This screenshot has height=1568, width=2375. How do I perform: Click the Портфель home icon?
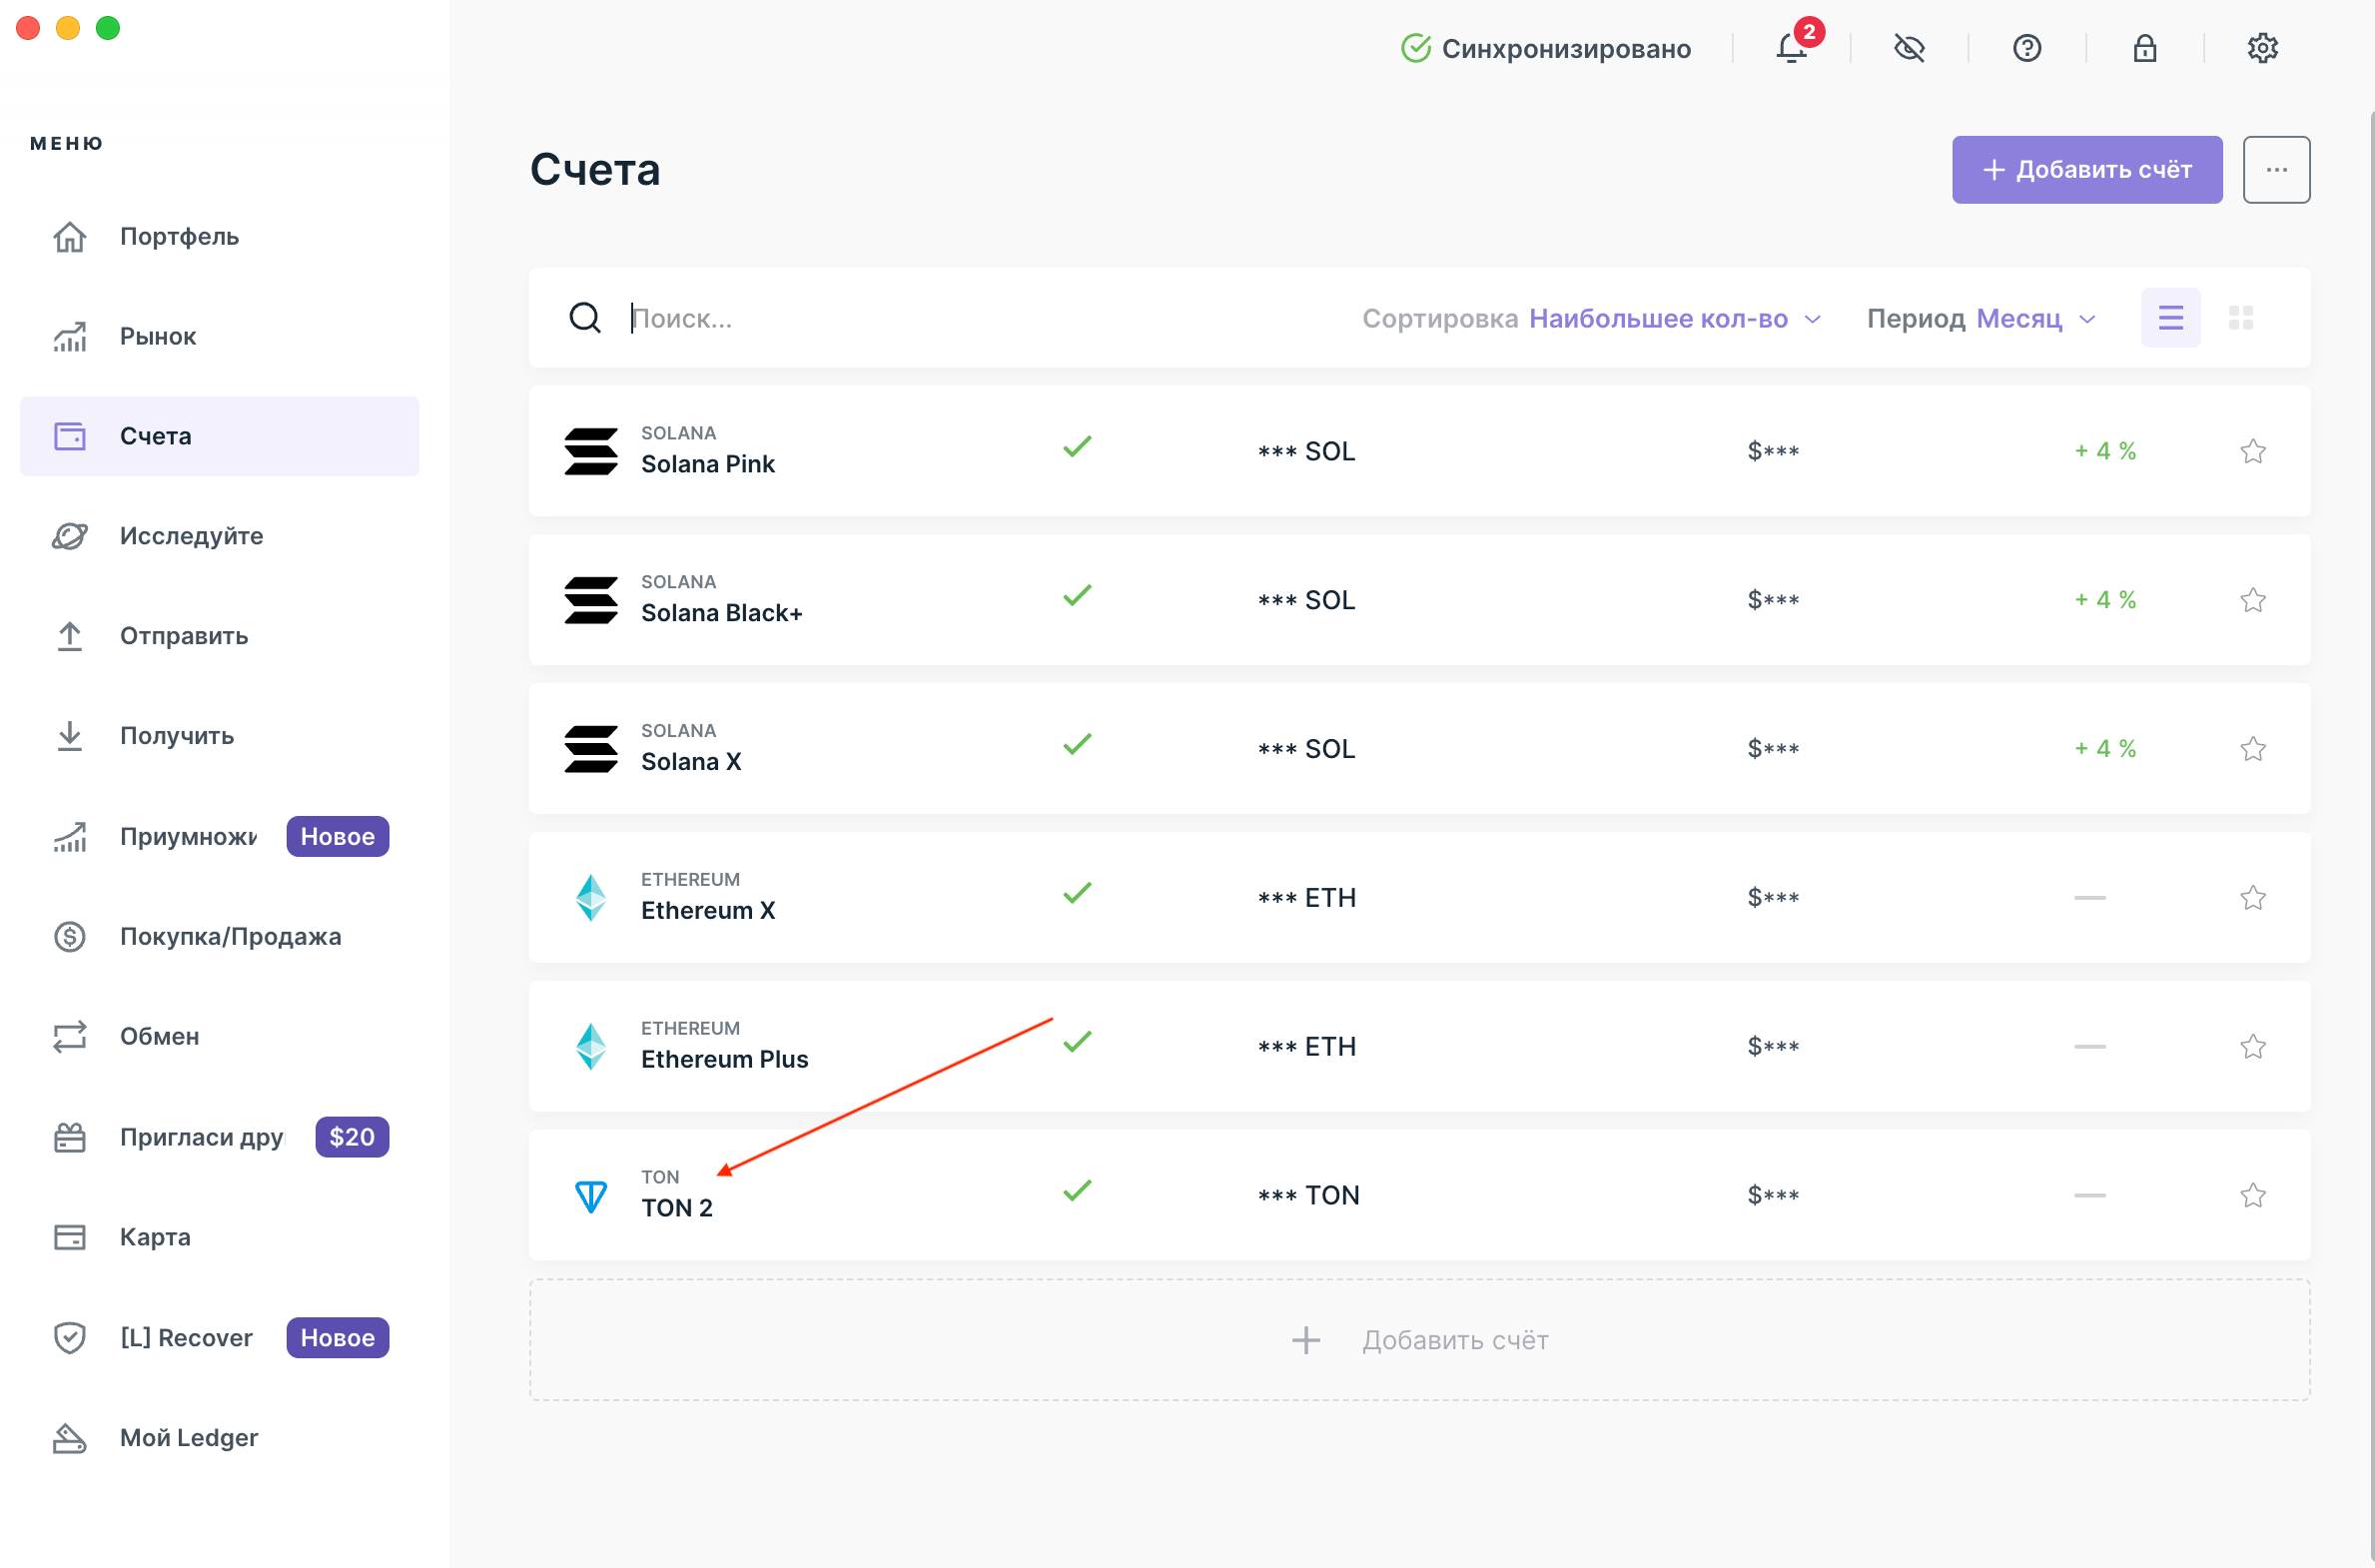70,237
